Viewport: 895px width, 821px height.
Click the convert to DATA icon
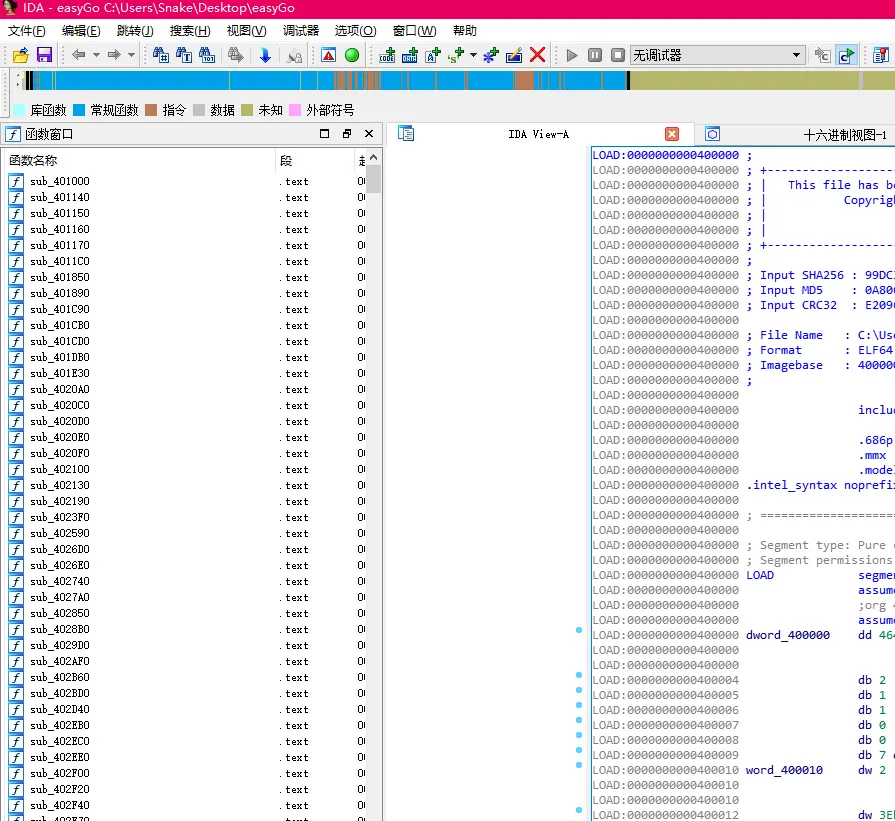pyautogui.click(x=410, y=55)
